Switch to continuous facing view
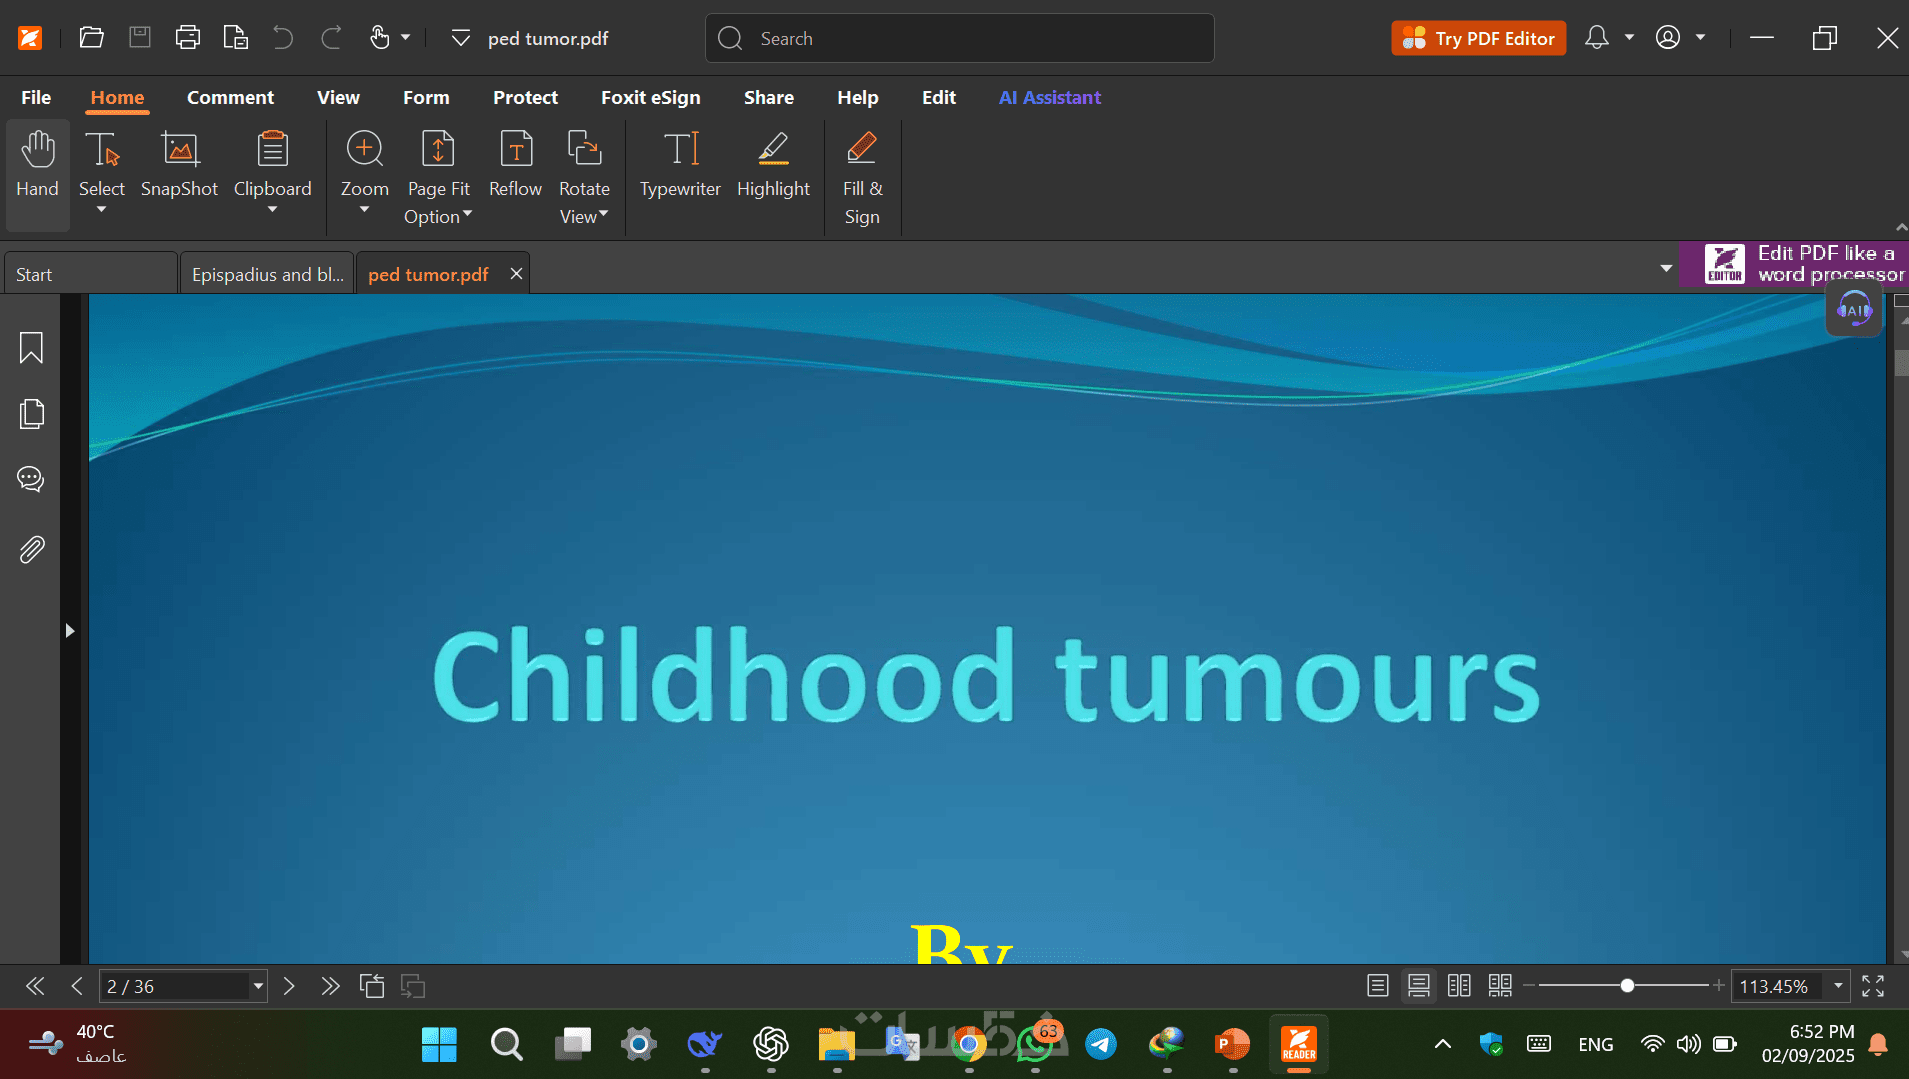Image resolution: width=1909 pixels, height=1079 pixels. [1500, 986]
